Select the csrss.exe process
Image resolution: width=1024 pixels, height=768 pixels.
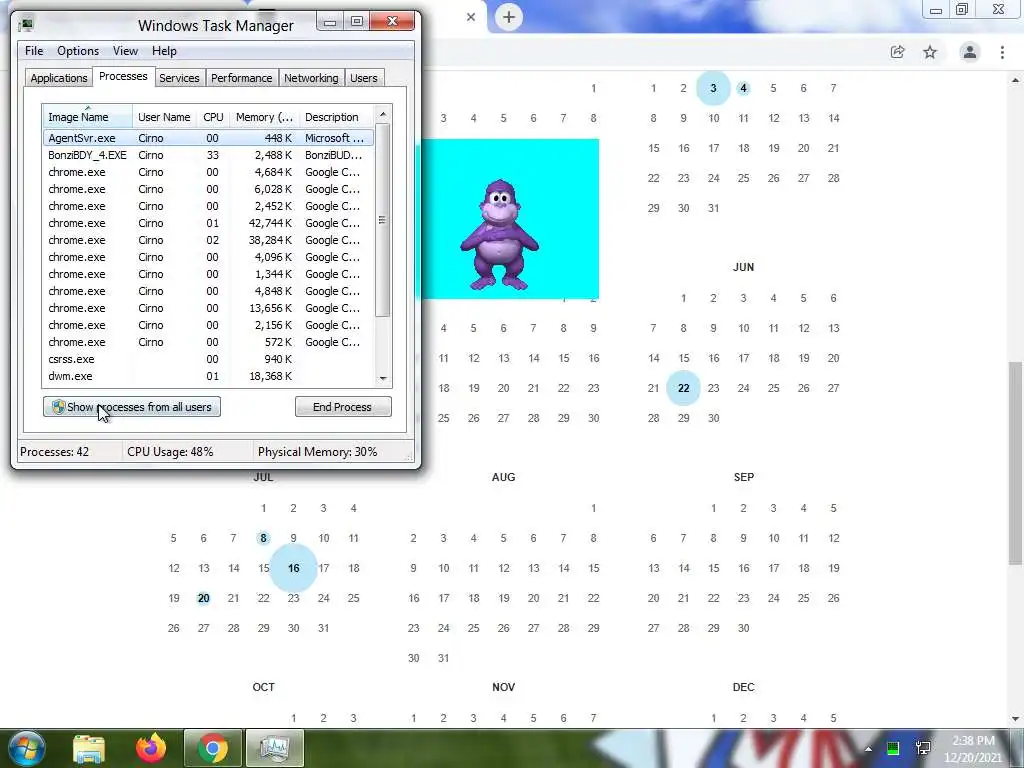[208, 359]
